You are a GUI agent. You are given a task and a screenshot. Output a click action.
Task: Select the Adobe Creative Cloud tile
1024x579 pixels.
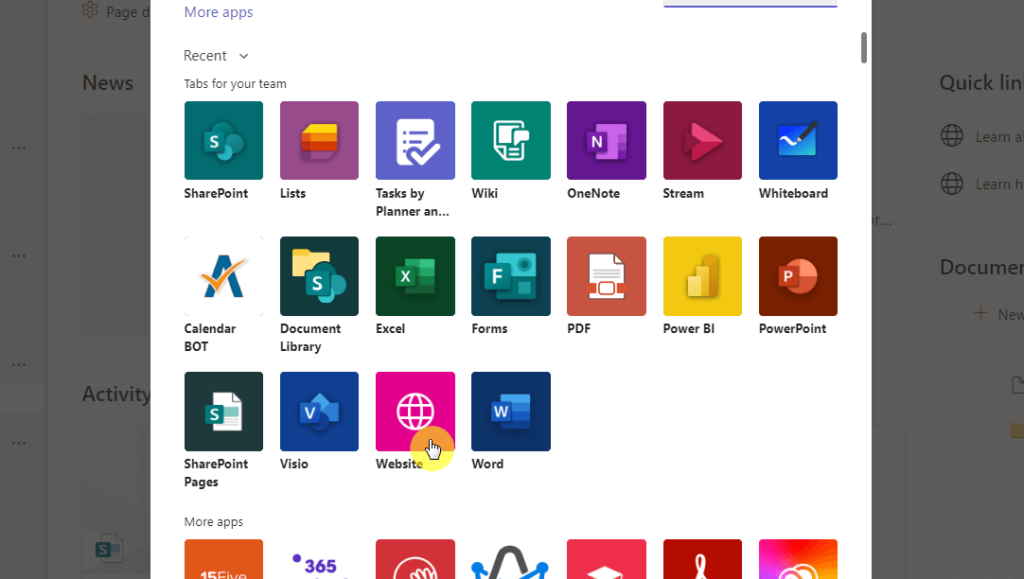798,559
